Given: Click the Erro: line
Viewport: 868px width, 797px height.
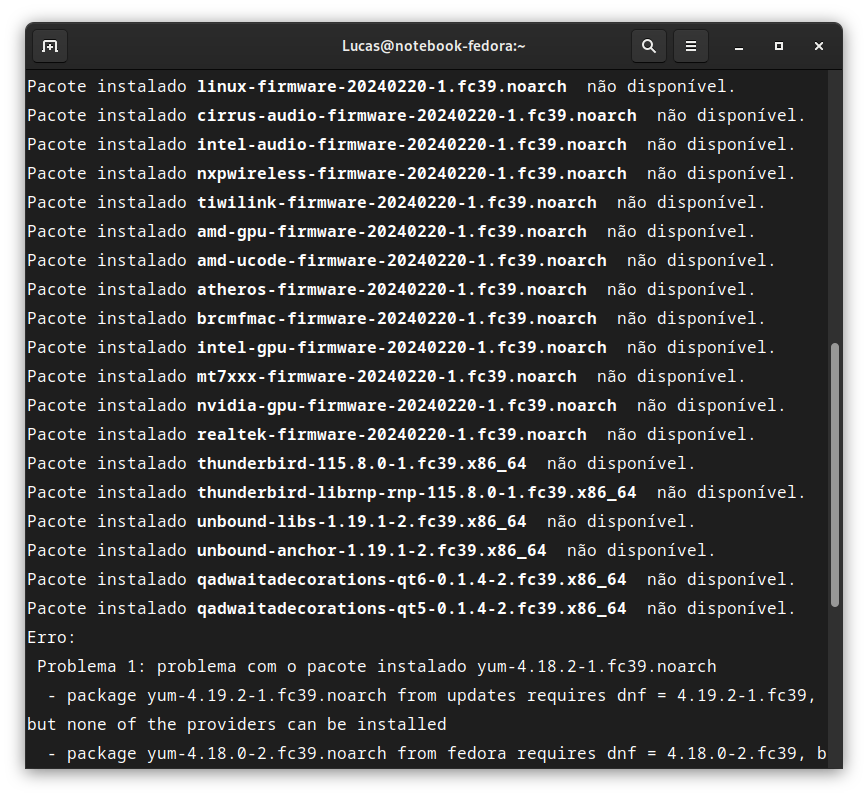Looking at the screenshot, I should 51,638.
